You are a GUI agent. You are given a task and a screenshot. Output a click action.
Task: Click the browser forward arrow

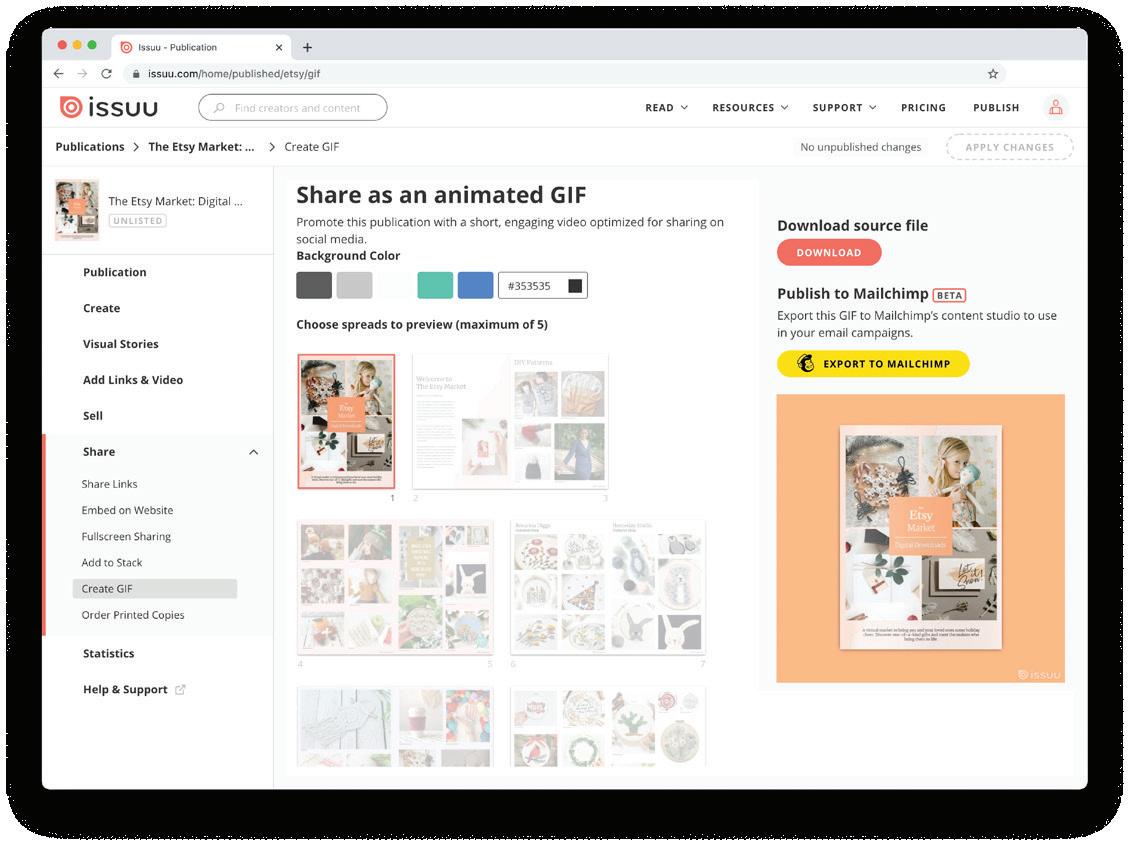(x=82, y=73)
